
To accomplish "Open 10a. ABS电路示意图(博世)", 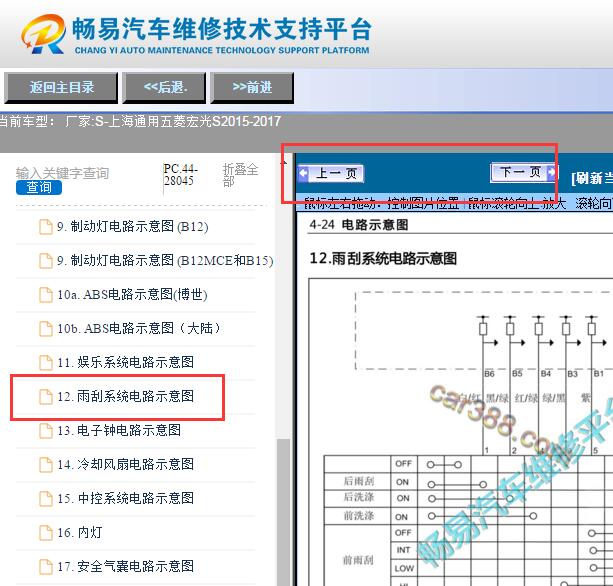I will (x=132, y=294).
